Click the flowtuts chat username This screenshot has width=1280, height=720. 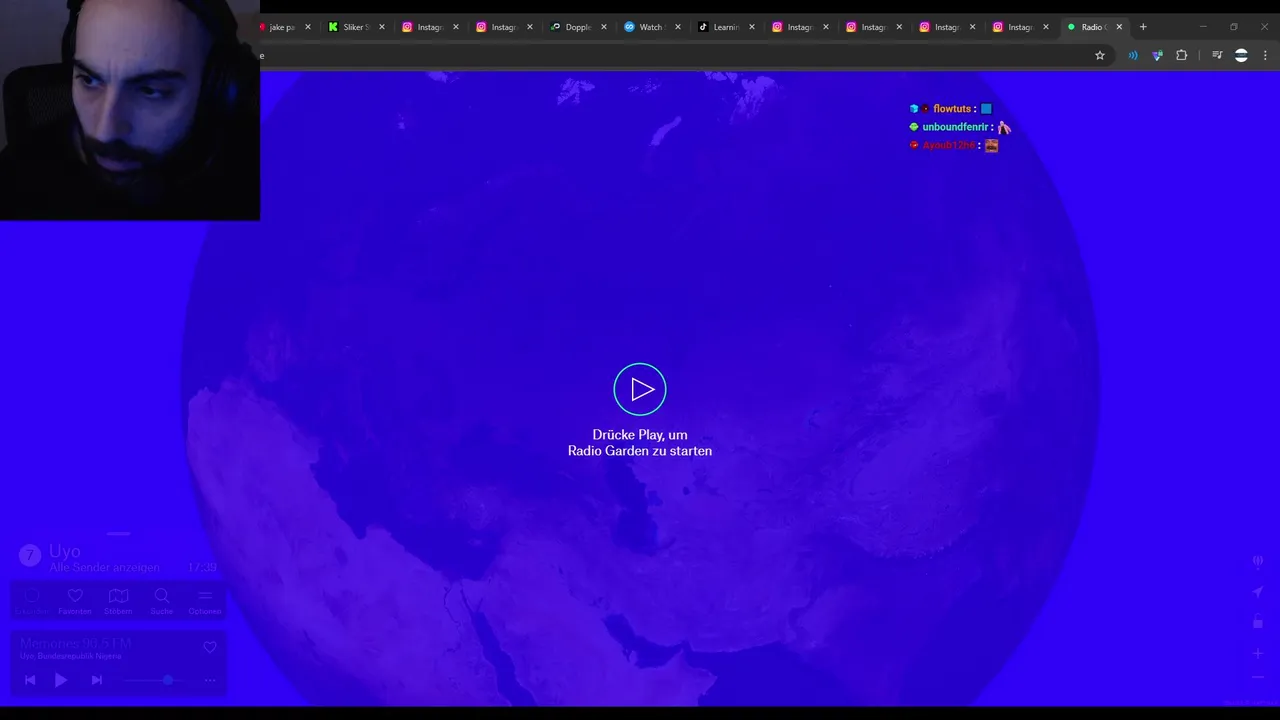(952, 109)
